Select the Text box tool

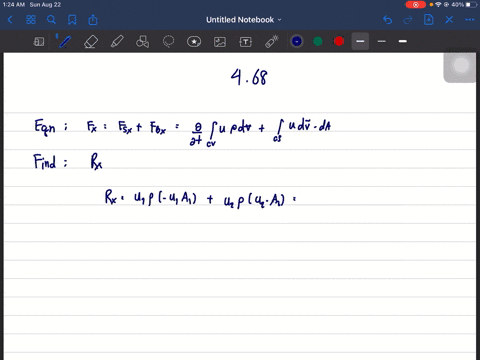tap(245, 42)
